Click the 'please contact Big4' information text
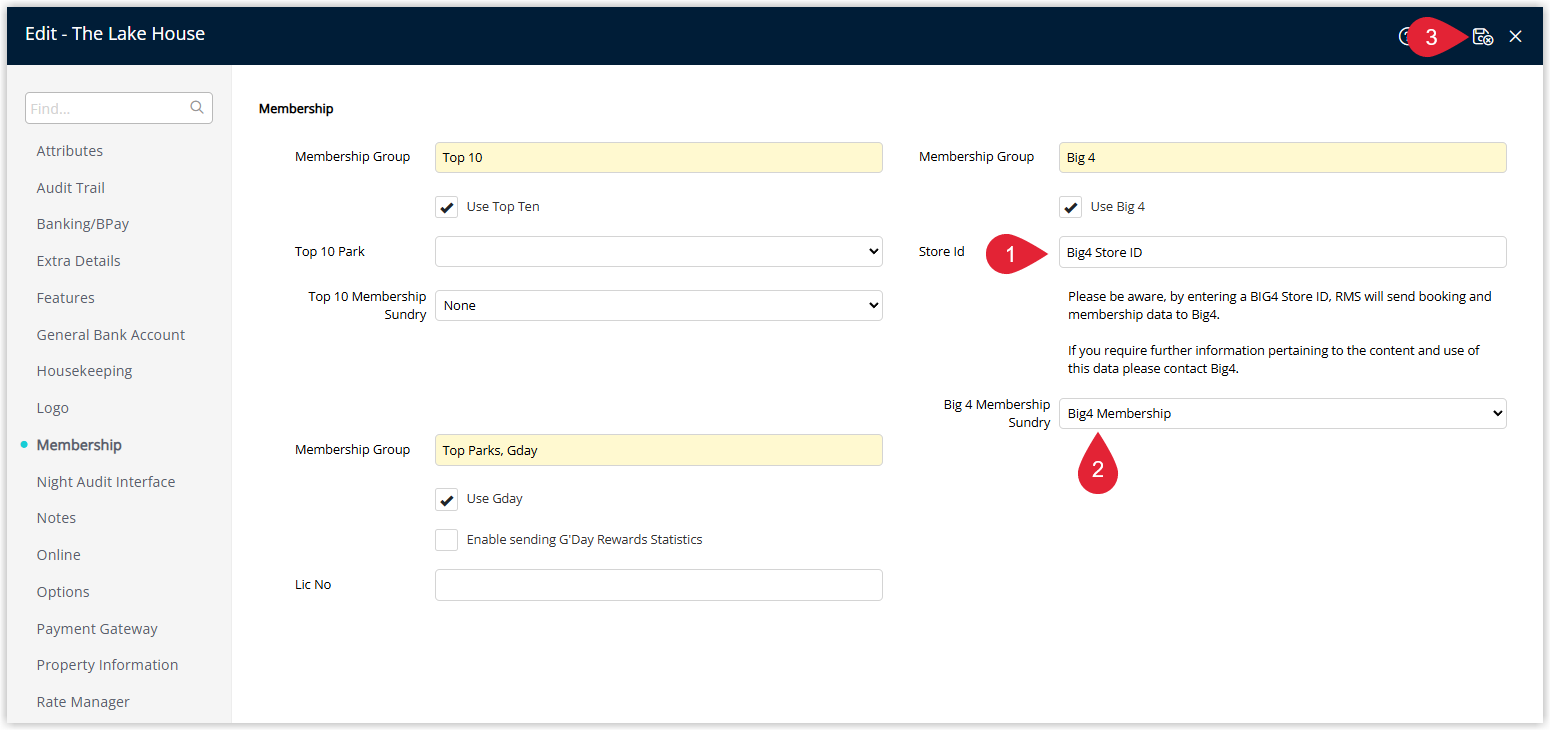 pos(1274,360)
